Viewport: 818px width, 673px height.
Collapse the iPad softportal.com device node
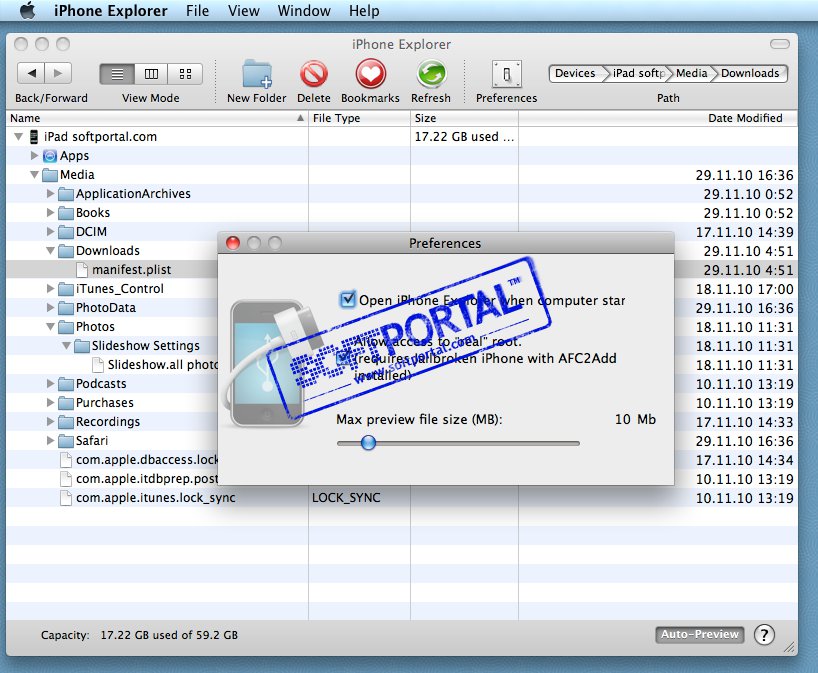pyautogui.click(x=19, y=137)
